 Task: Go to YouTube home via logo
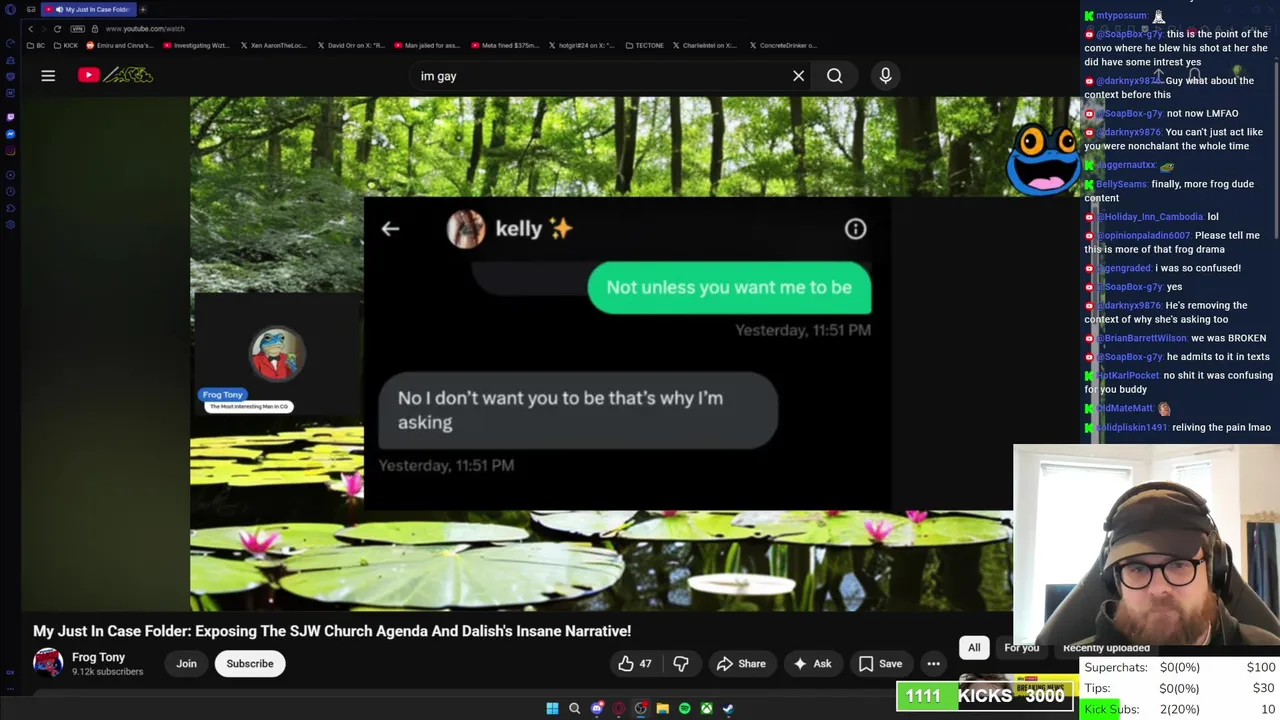point(115,75)
